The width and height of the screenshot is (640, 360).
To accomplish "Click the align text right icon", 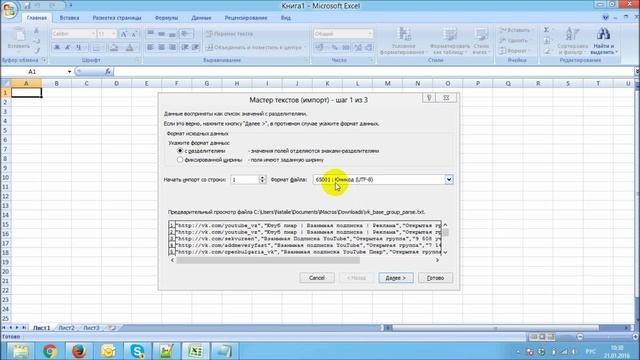I will pos(172,47).
